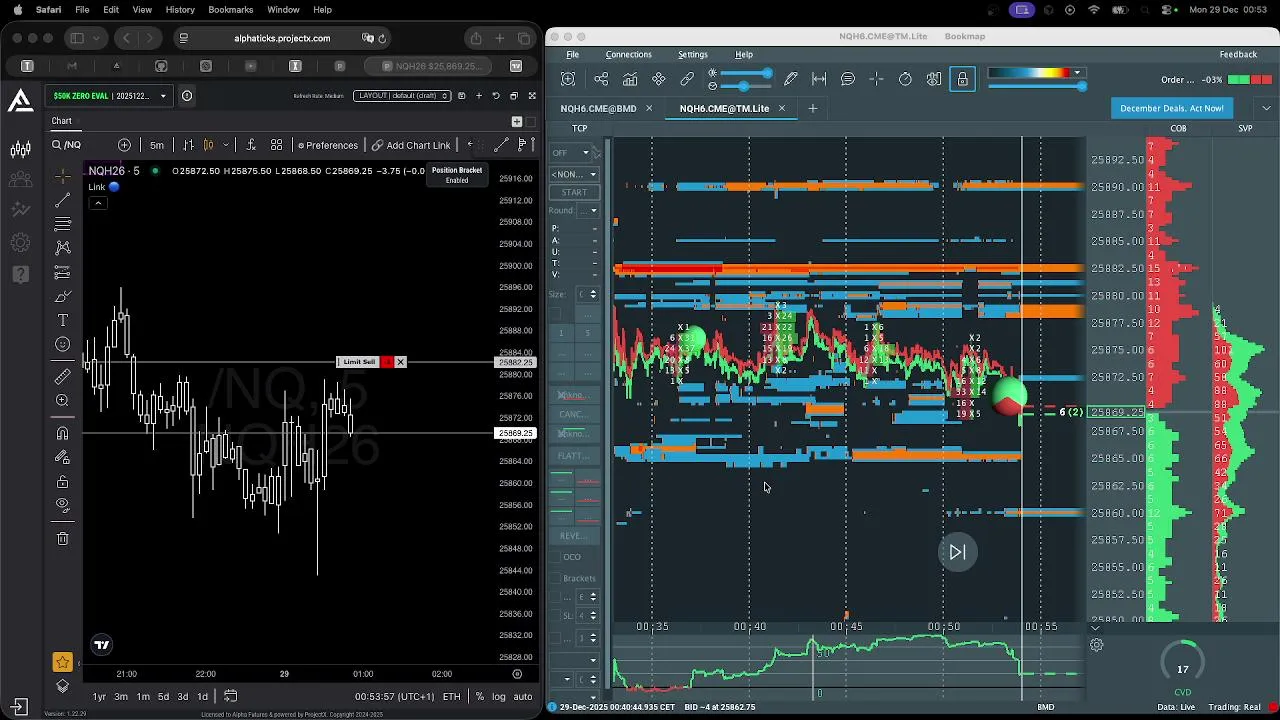Toggle hide all drawings eye icon
1280x720 pixels.
(62, 505)
